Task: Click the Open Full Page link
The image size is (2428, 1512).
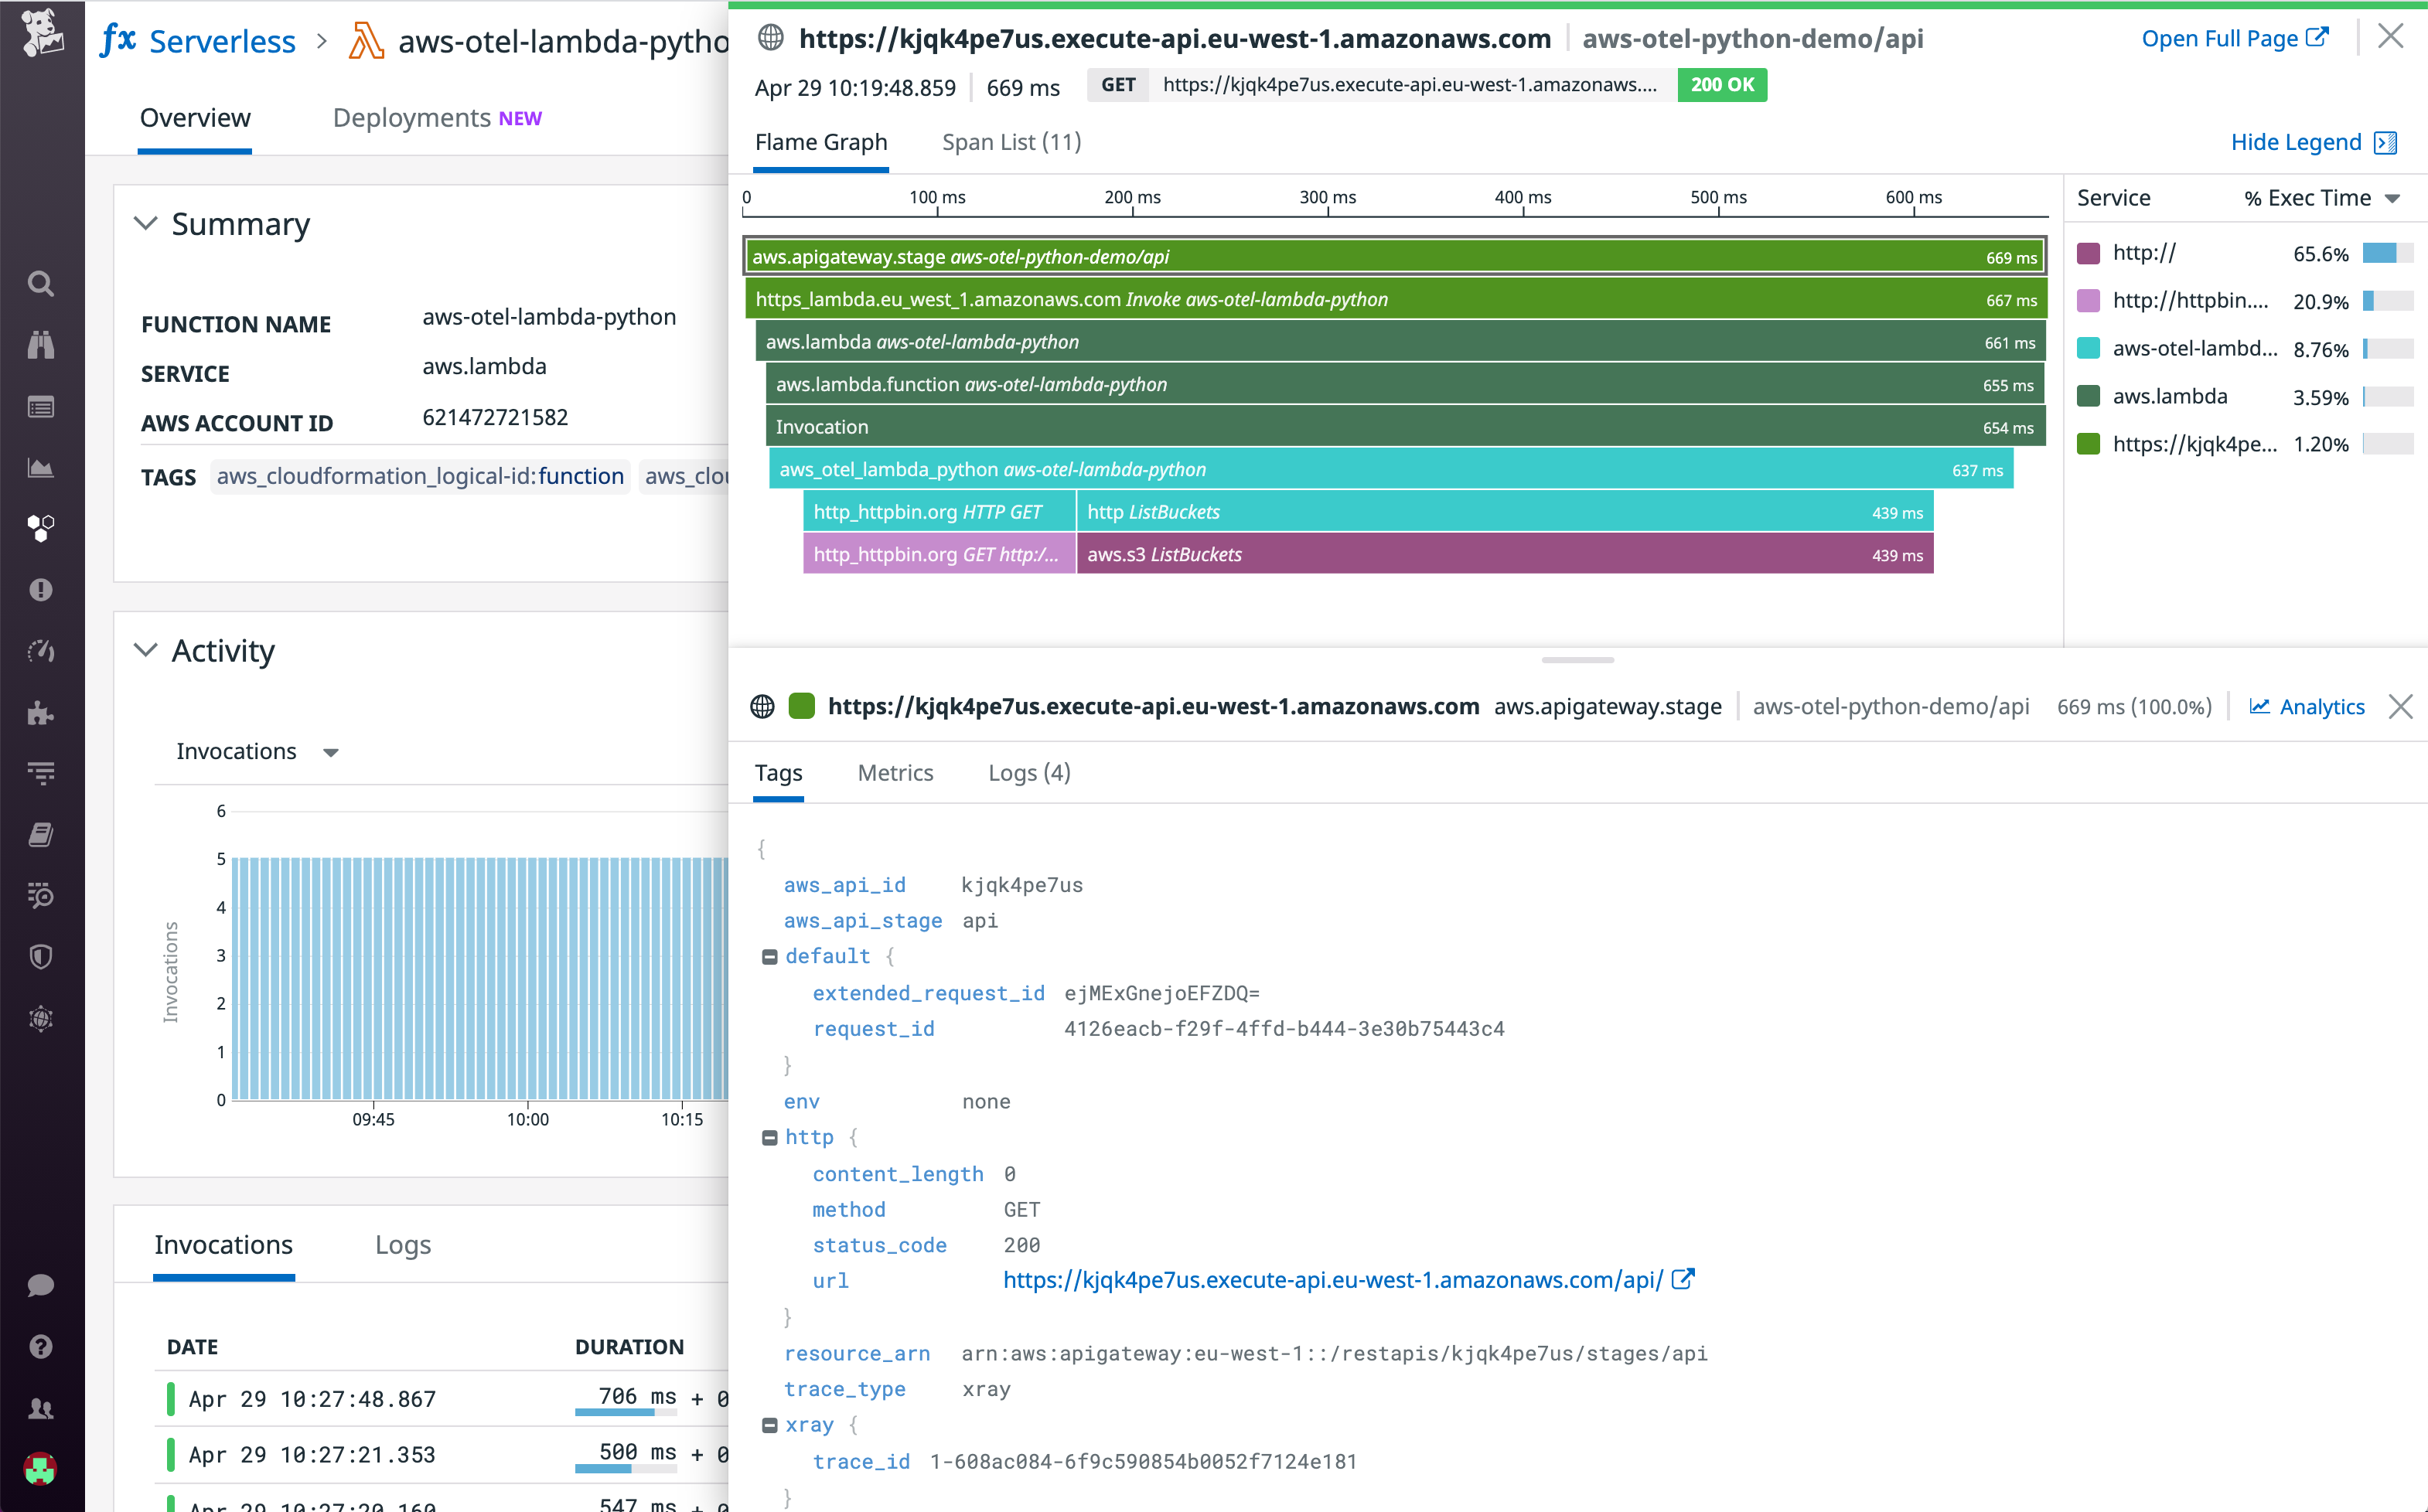Action: point(2235,38)
